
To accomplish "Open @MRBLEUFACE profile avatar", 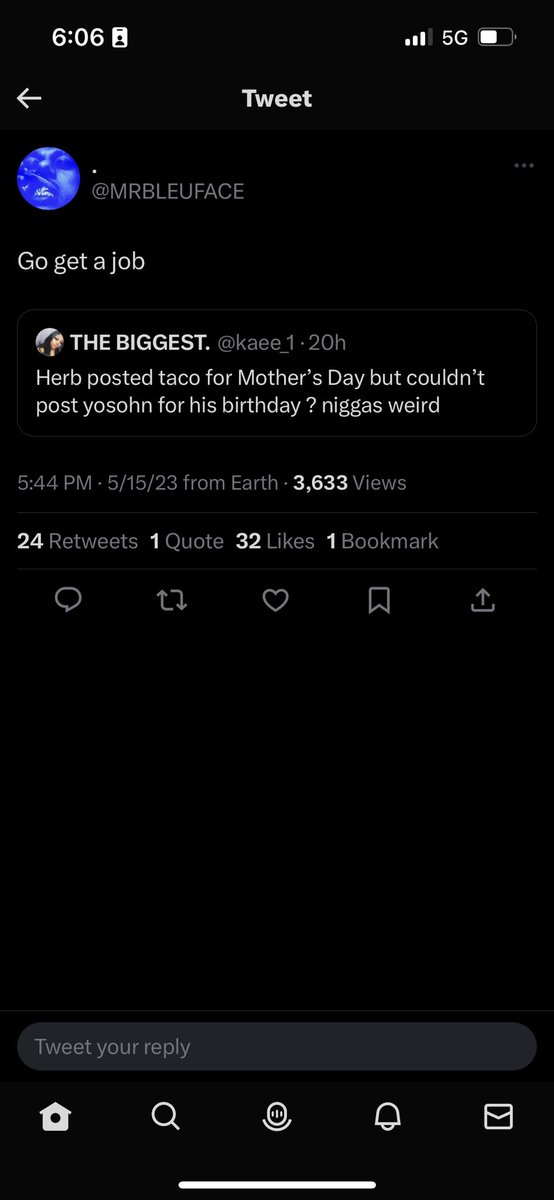I will click(48, 179).
